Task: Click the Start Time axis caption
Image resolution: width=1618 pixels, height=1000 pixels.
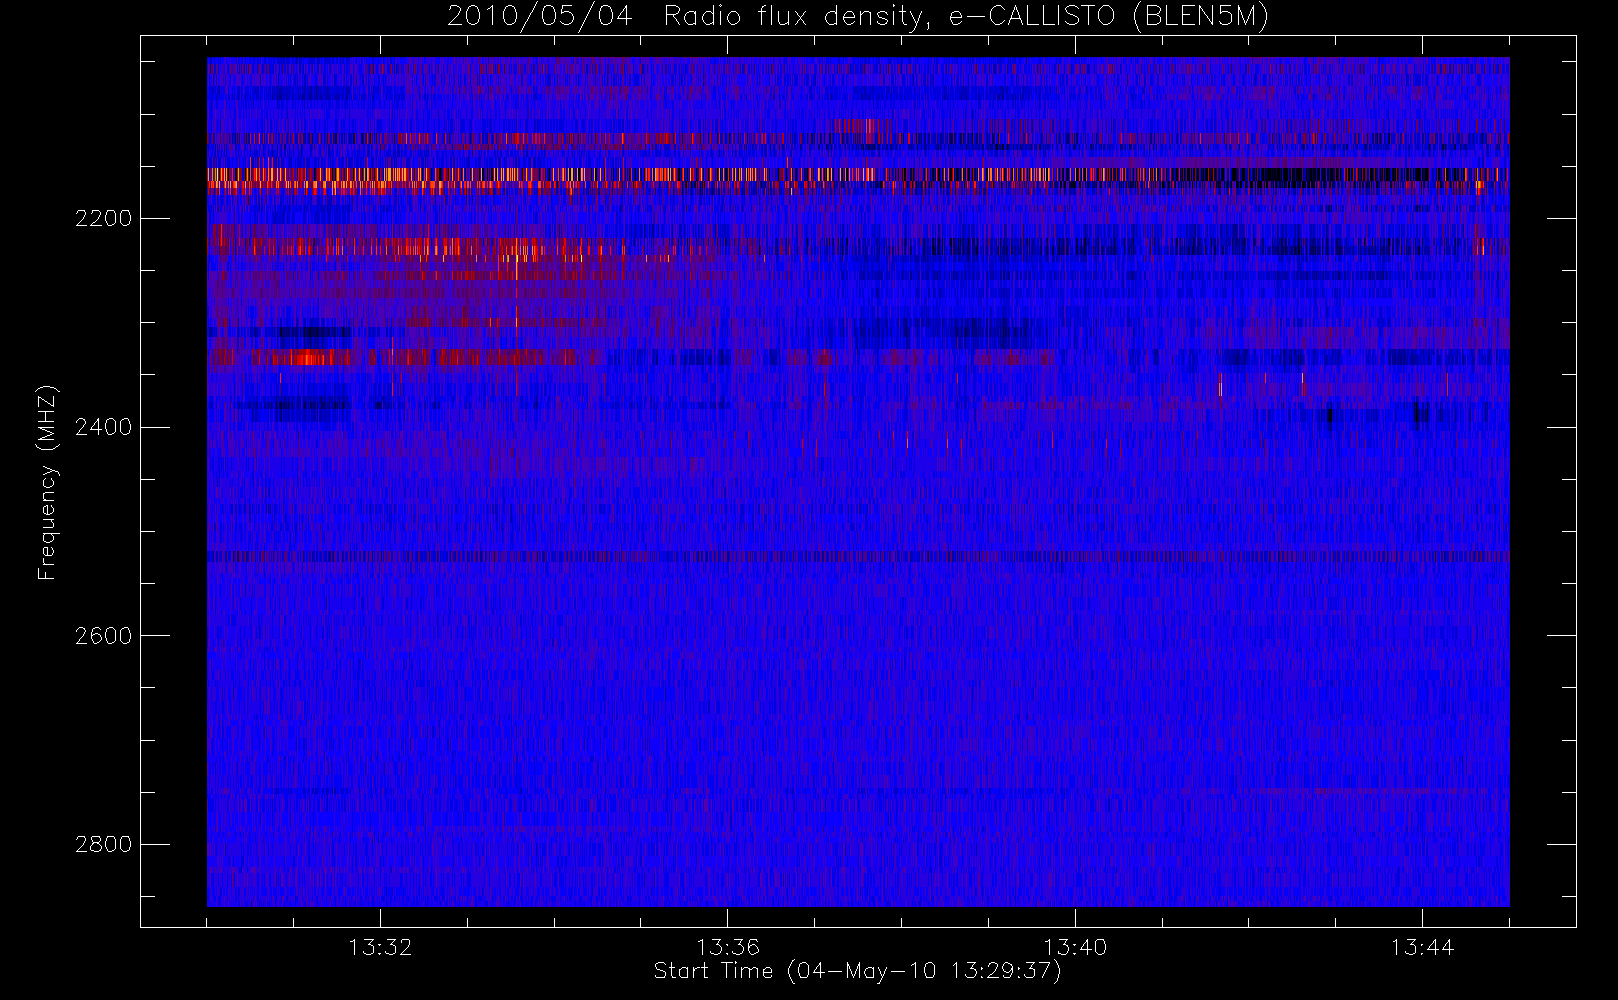Action: 858,971
